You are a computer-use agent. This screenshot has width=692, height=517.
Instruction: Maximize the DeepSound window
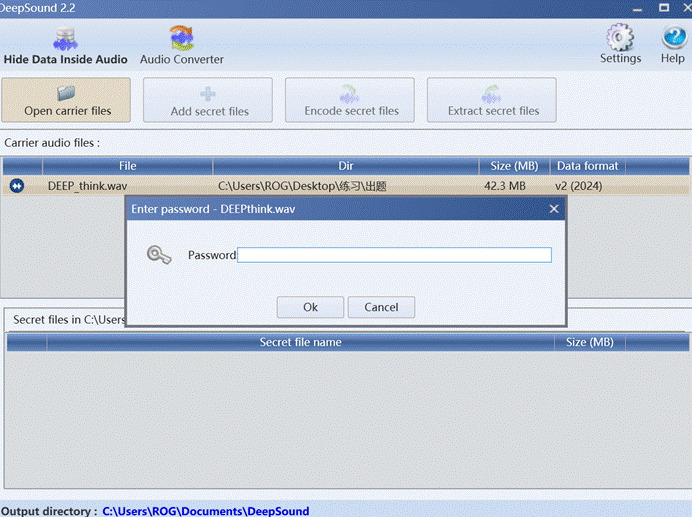click(664, 8)
